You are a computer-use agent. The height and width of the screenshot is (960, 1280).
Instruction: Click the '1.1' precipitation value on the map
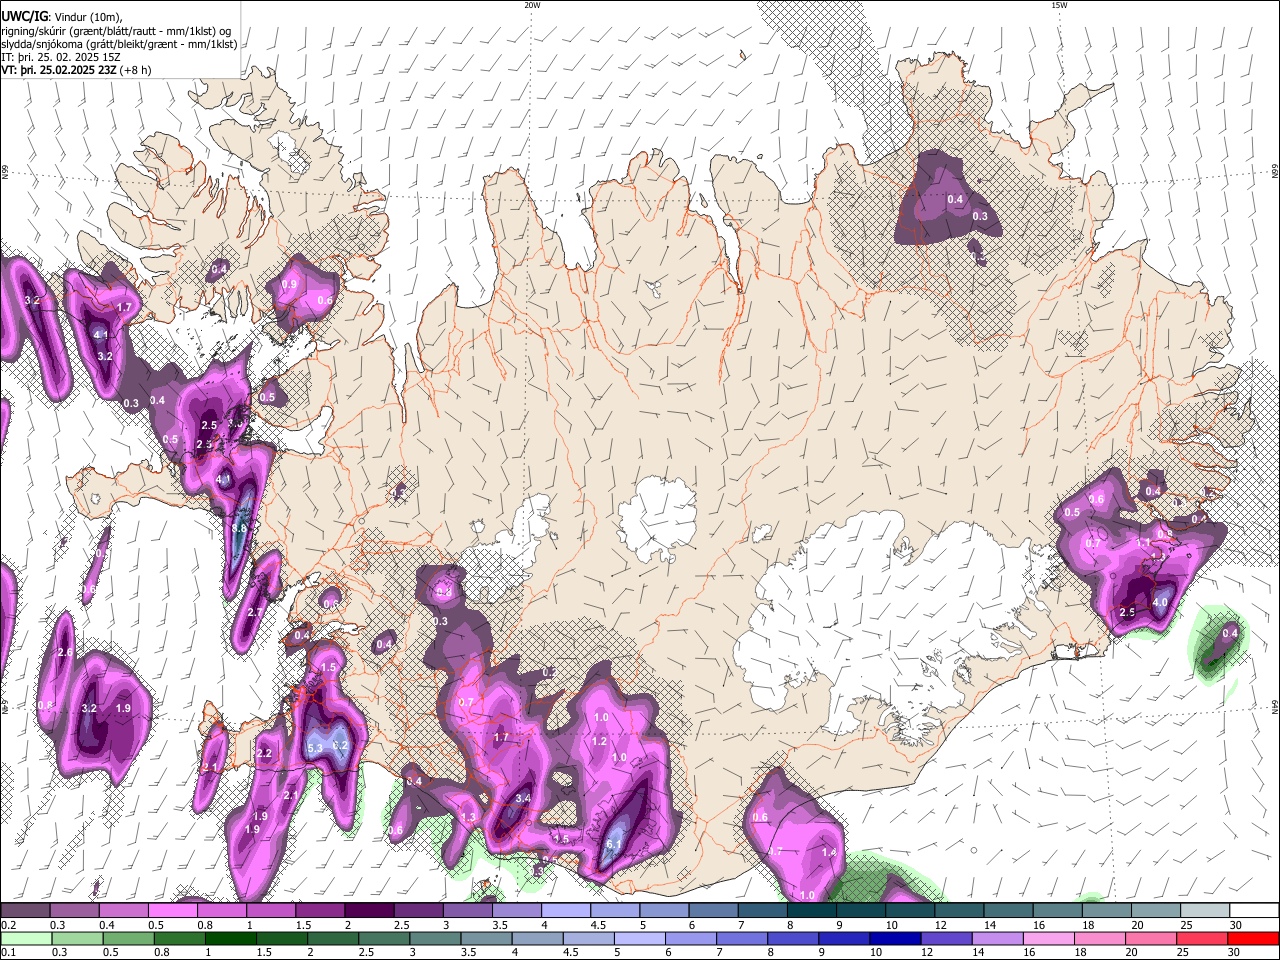click(x=1142, y=543)
